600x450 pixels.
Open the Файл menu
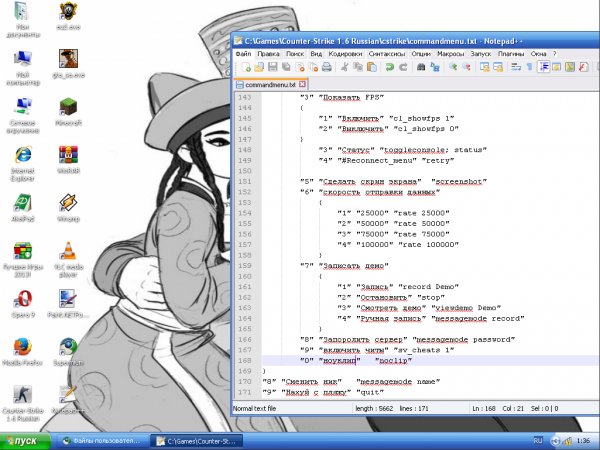coord(243,53)
